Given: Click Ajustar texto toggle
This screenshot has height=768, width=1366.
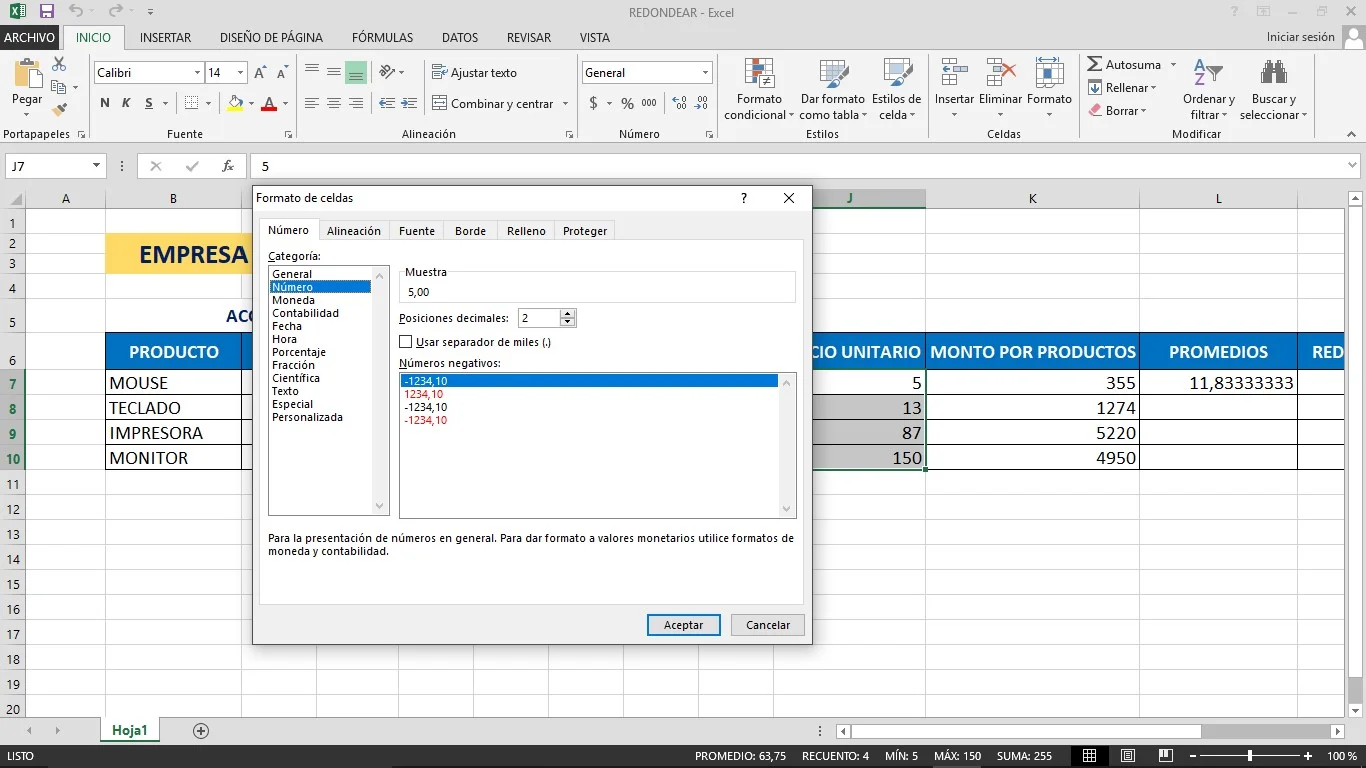Looking at the screenshot, I should click(x=475, y=73).
